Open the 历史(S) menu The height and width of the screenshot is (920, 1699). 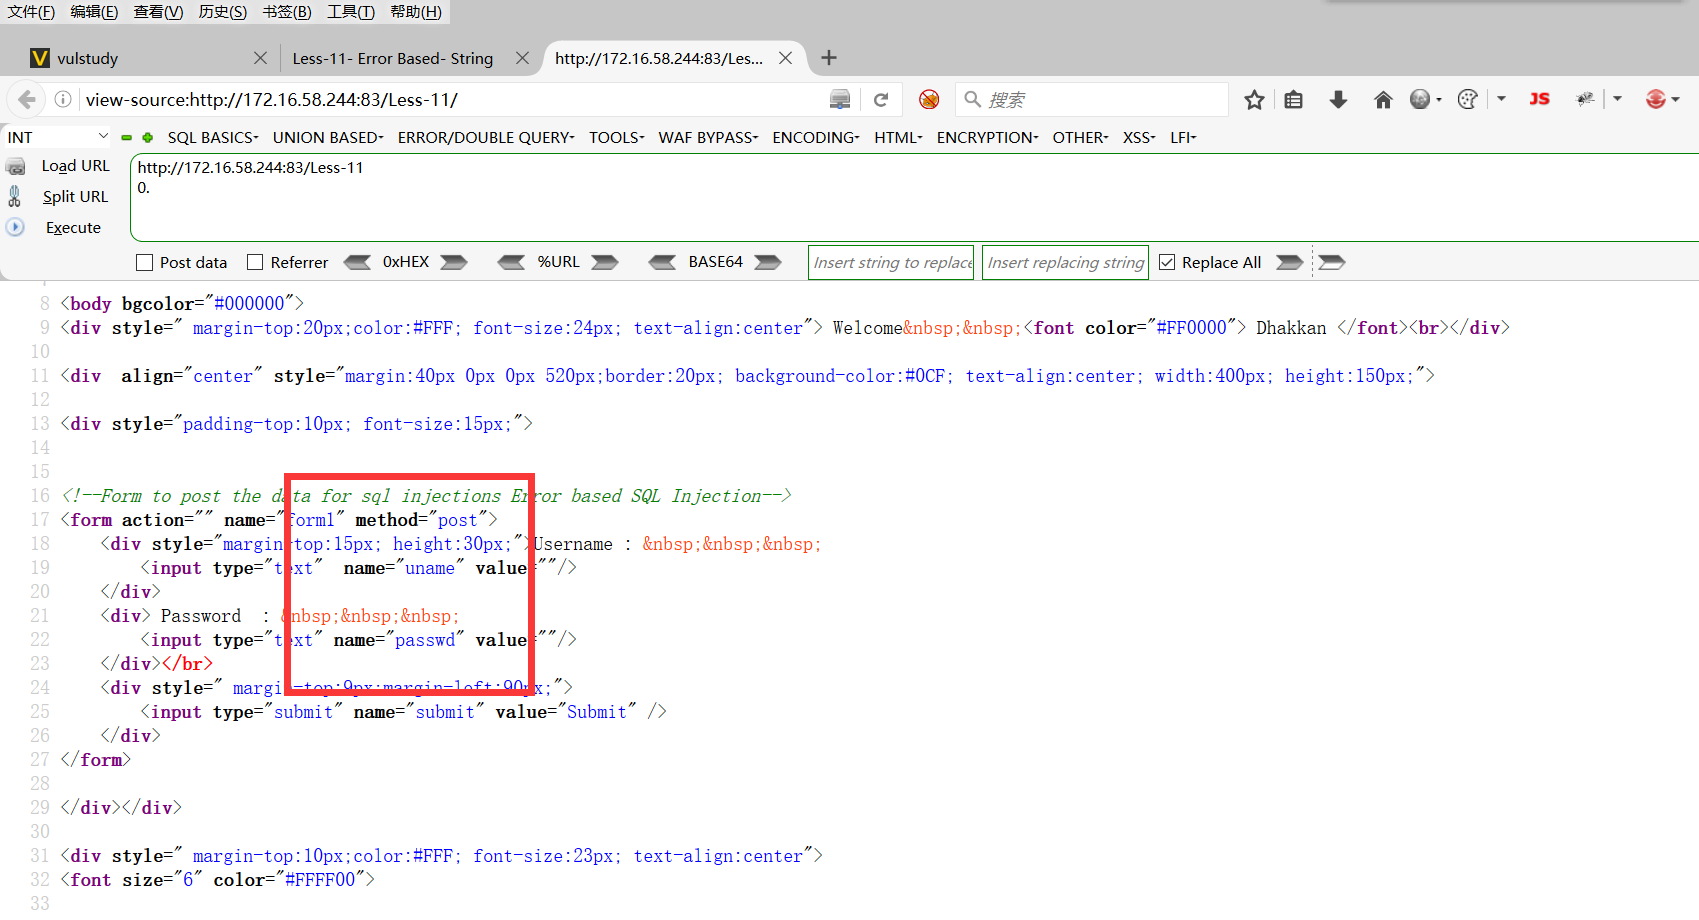click(222, 11)
